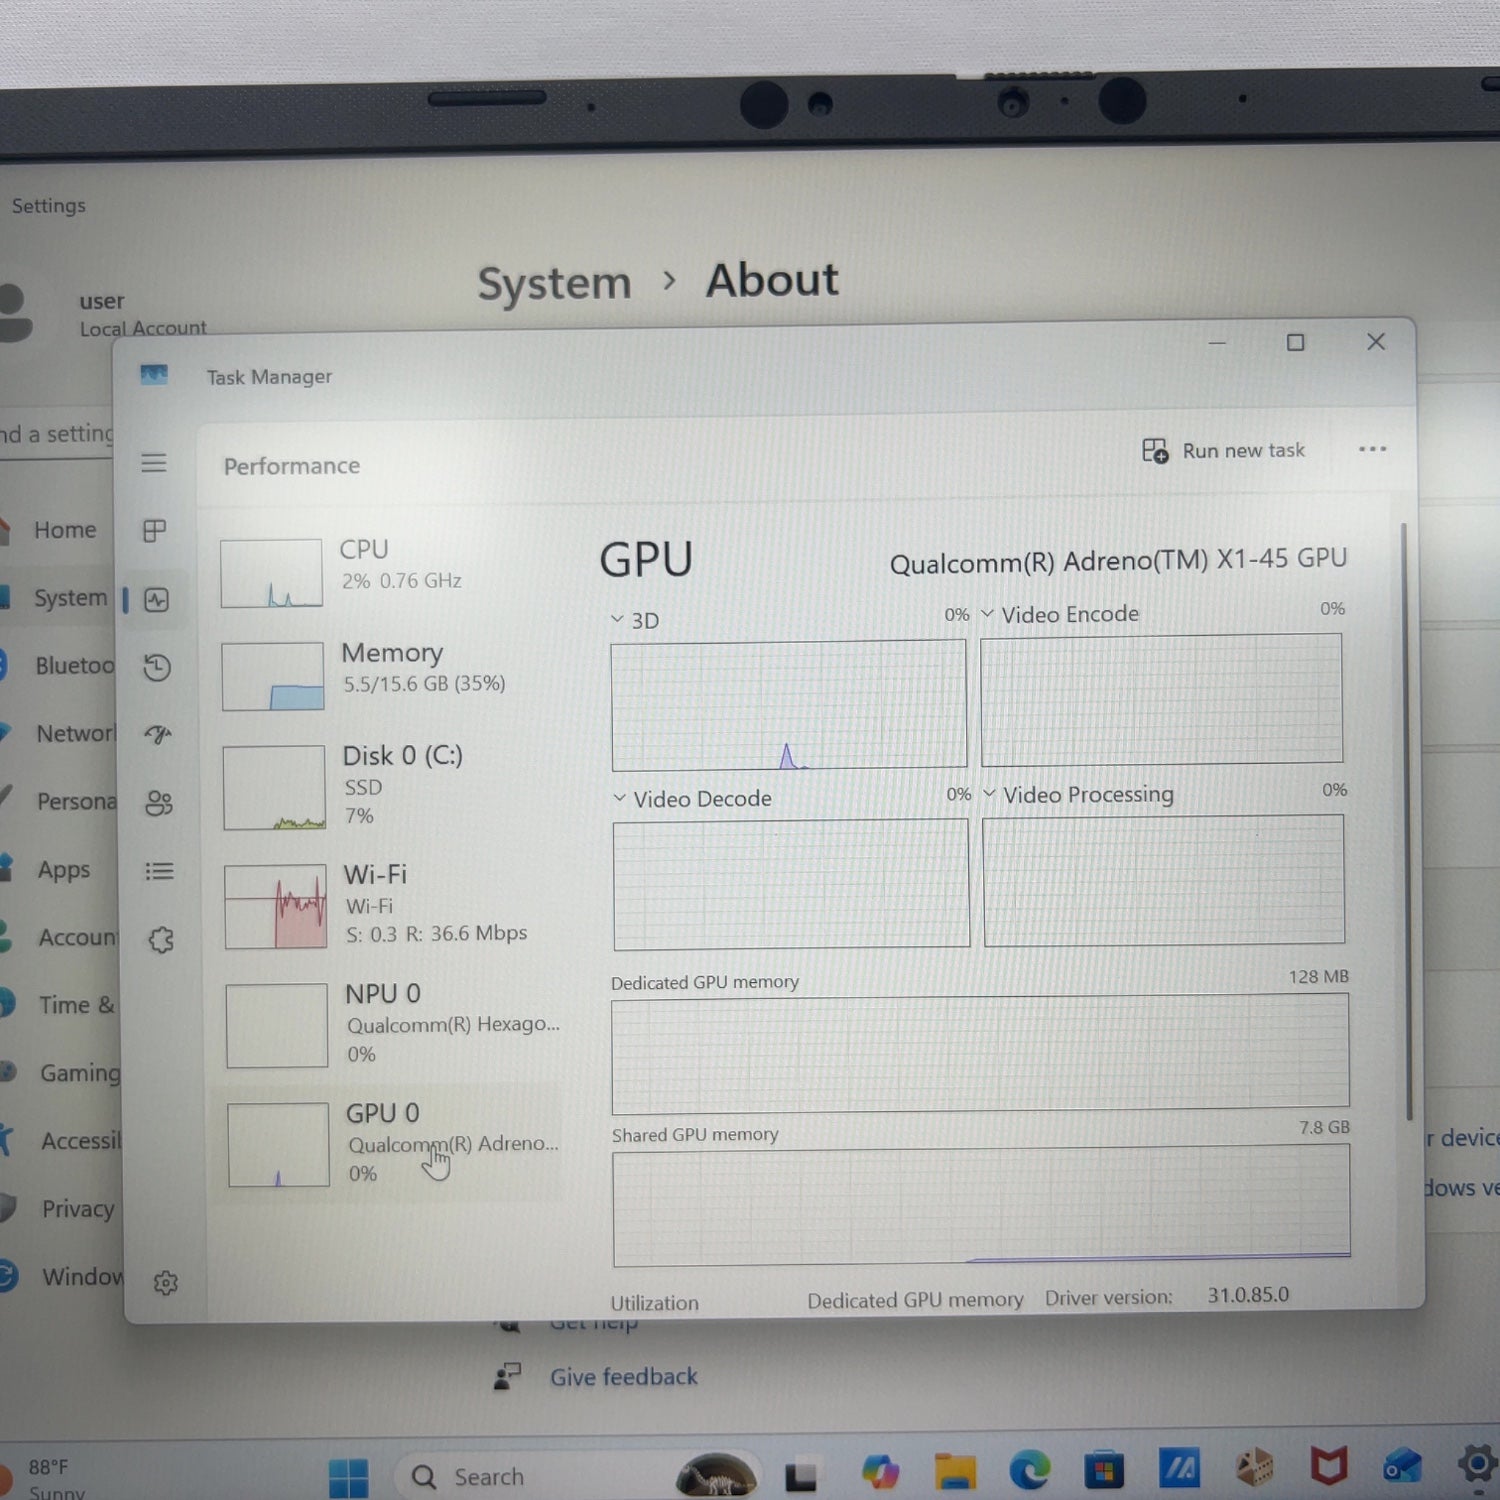Open Task View icon on the taskbar
Image resolution: width=1500 pixels, height=1500 pixels.
[800, 1476]
